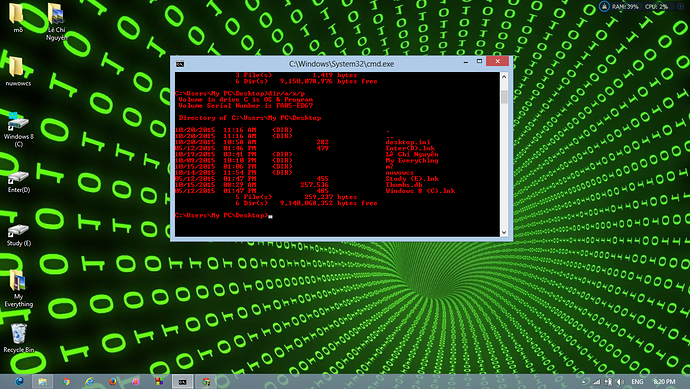Image resolution: width=690 pixels, height=389 pixels.
Task: Click the cmd scrollbar up arrow
Action: coord(504,77)
